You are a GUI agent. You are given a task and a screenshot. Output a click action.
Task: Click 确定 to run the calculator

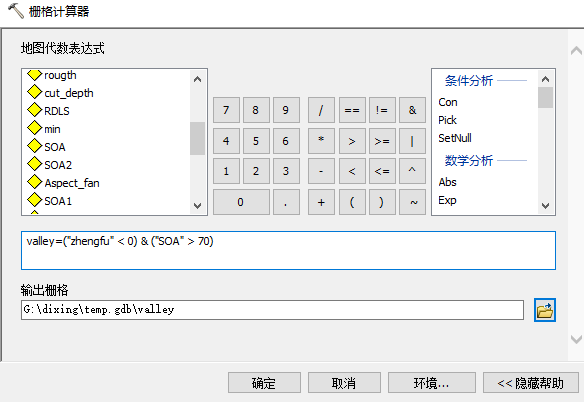(264, 383)
